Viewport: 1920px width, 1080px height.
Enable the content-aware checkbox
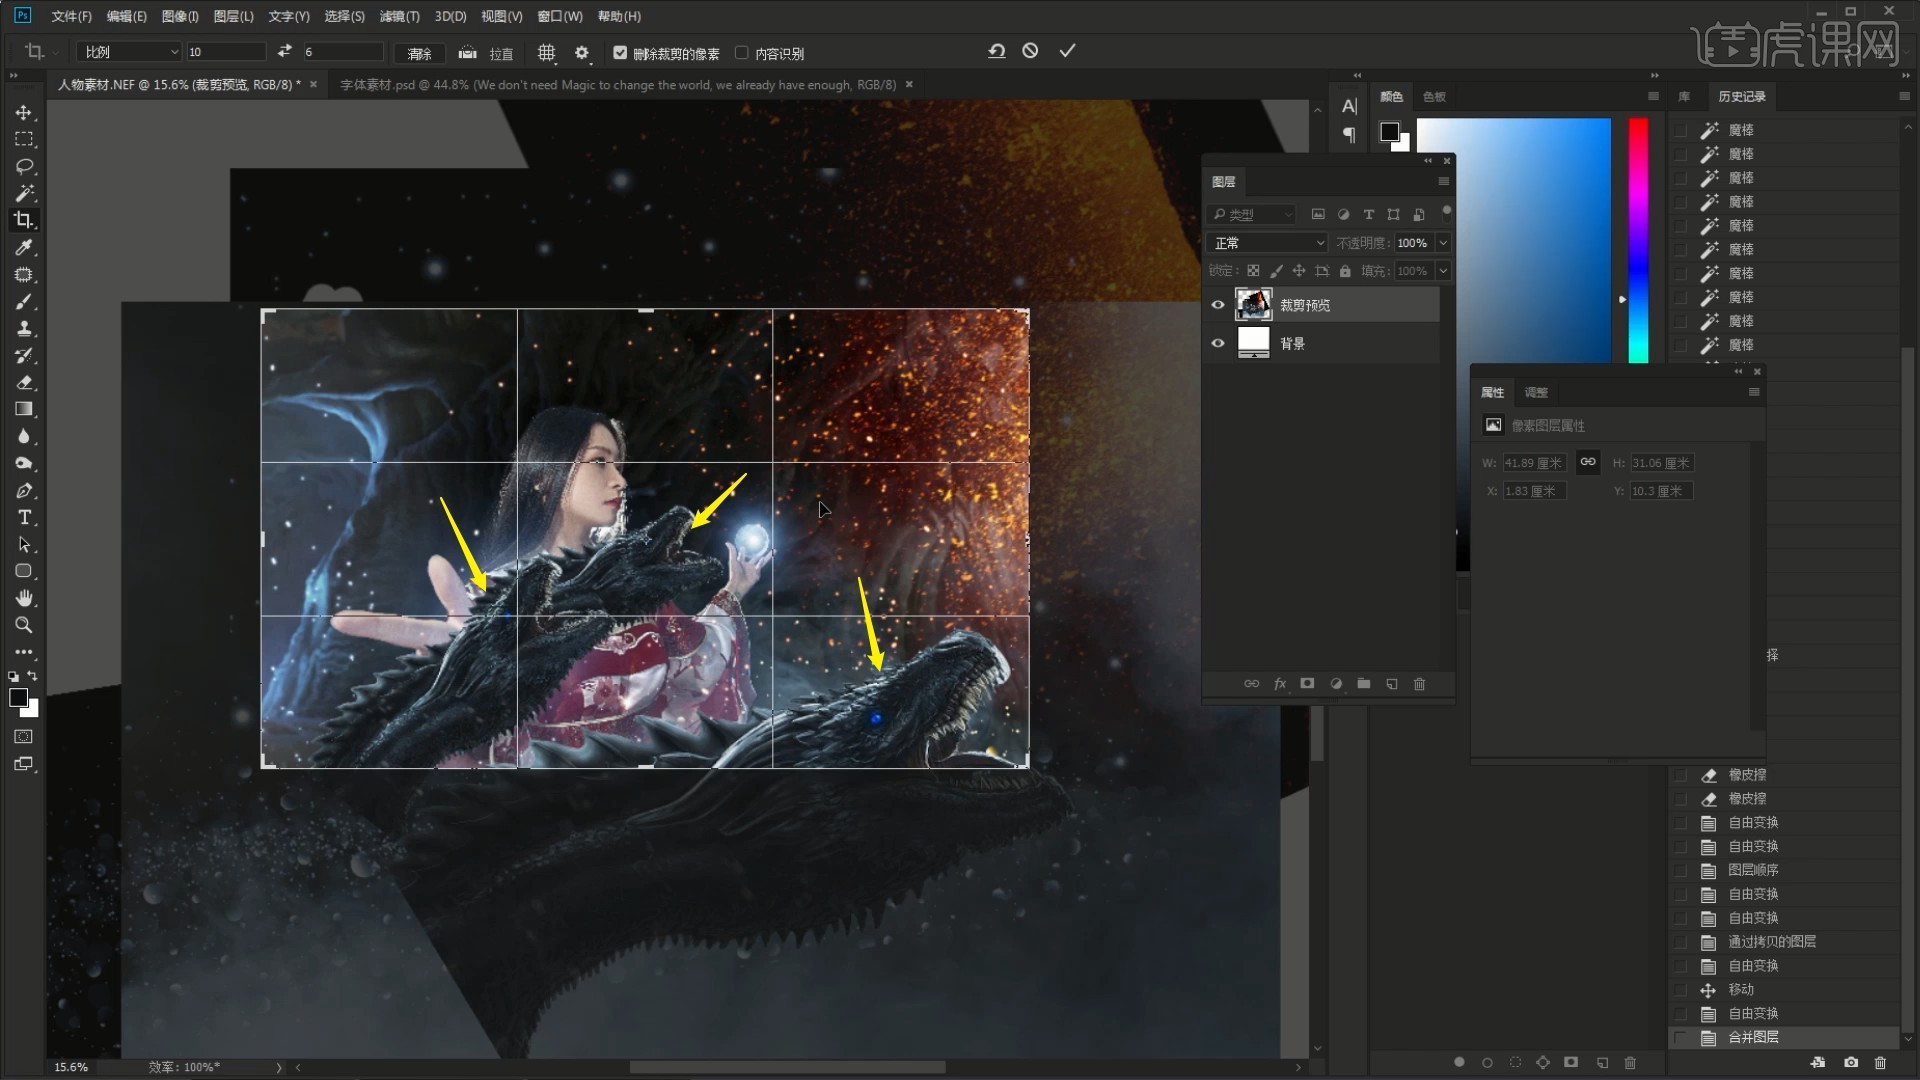point(741,53)
